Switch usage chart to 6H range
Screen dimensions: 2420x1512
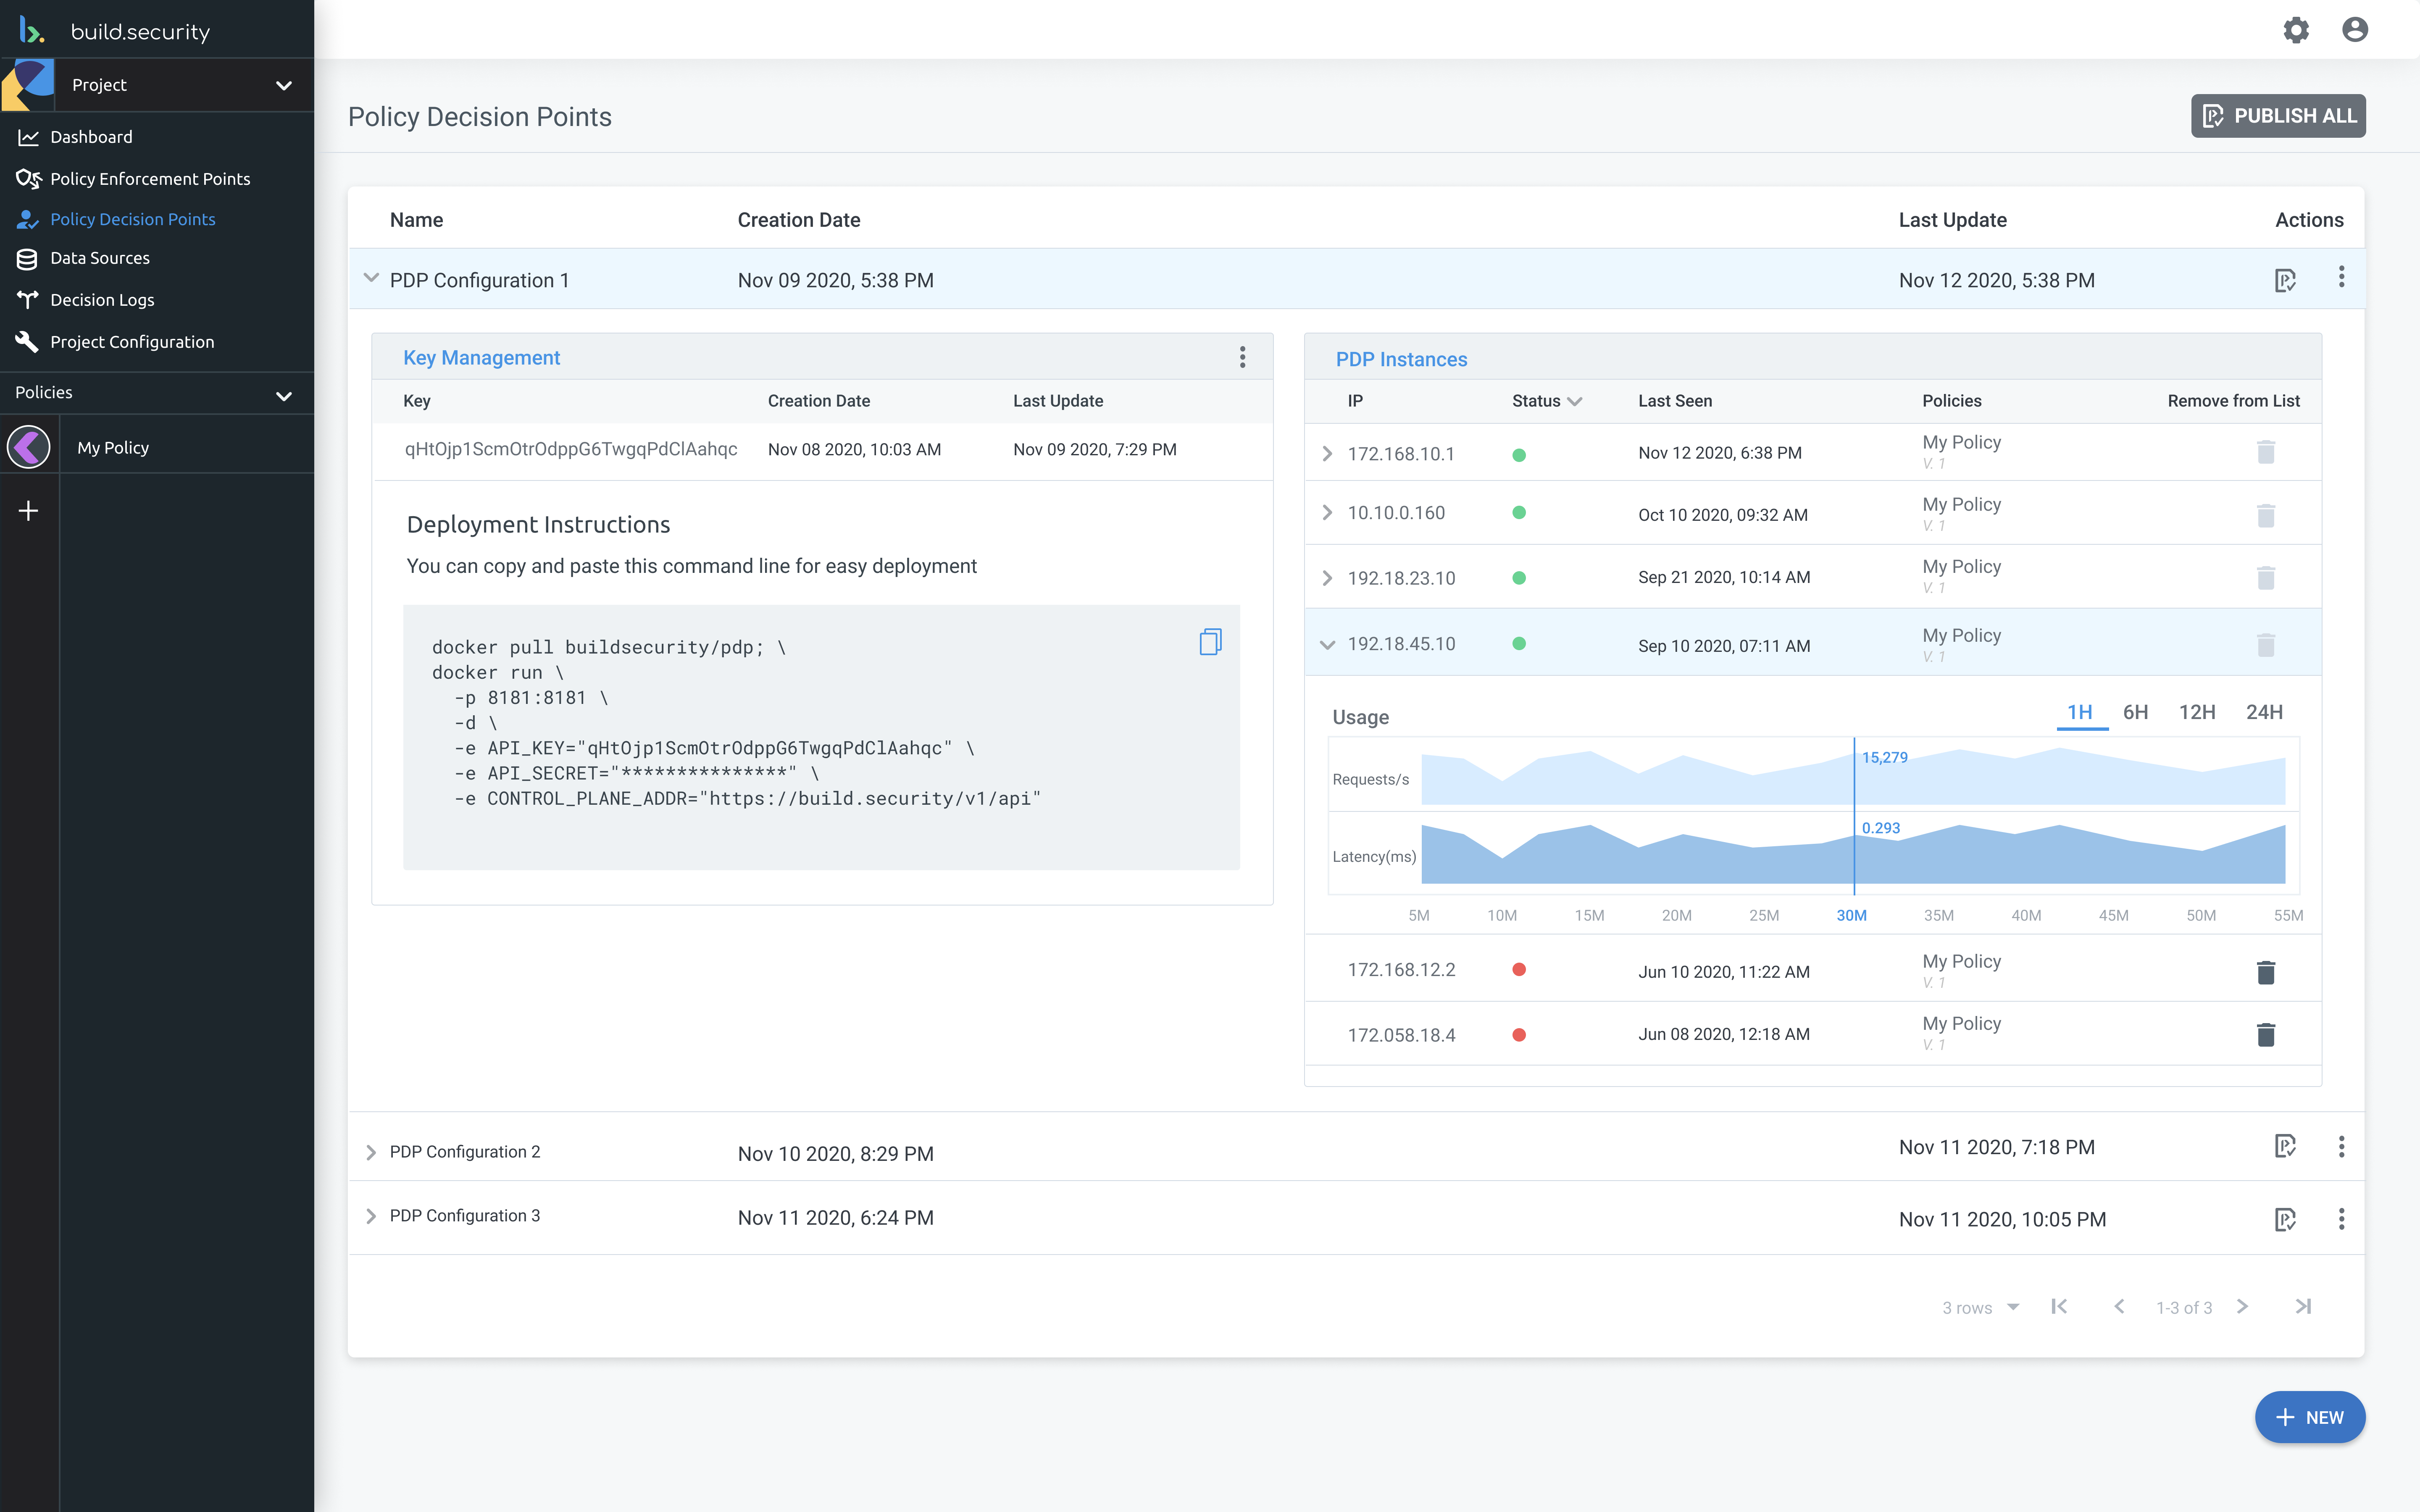(x=2135, y=712)
